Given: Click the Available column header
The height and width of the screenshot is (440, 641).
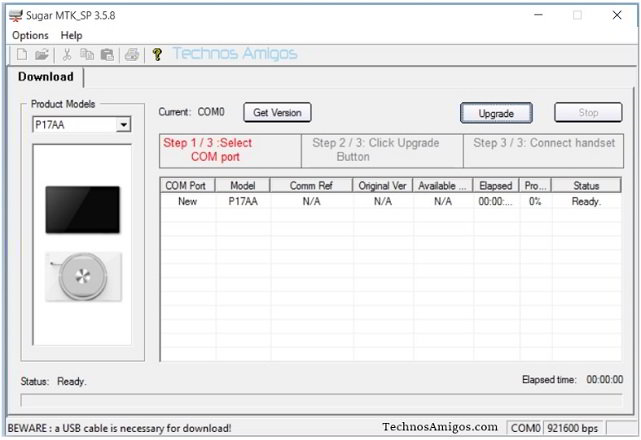Looking at the screenshot, I should tap(443, 186).
